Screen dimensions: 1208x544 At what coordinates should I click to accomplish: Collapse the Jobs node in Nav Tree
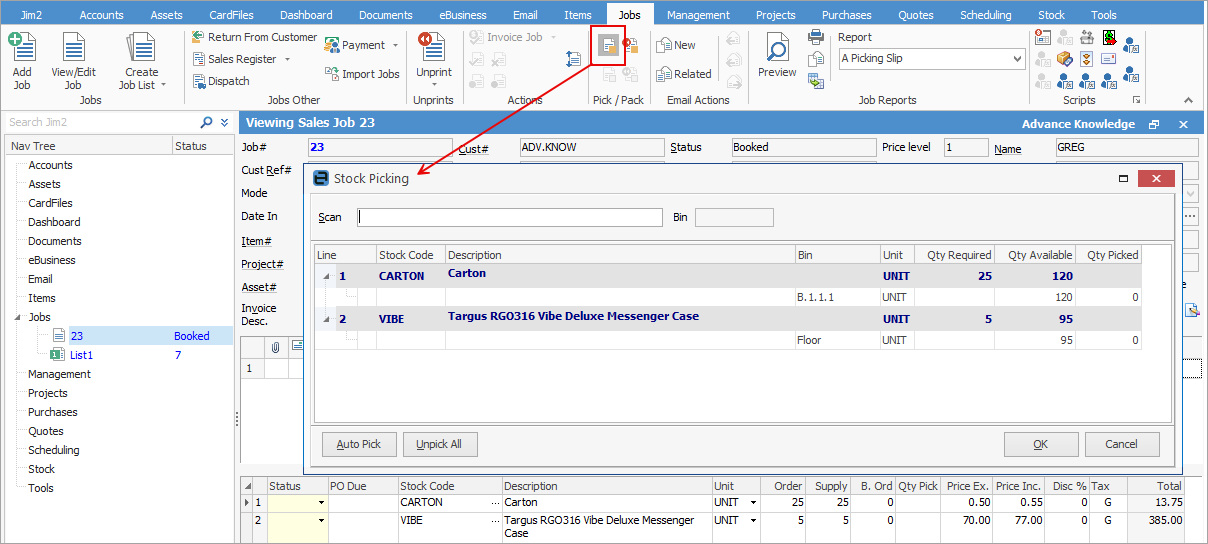tap(17, 317)
